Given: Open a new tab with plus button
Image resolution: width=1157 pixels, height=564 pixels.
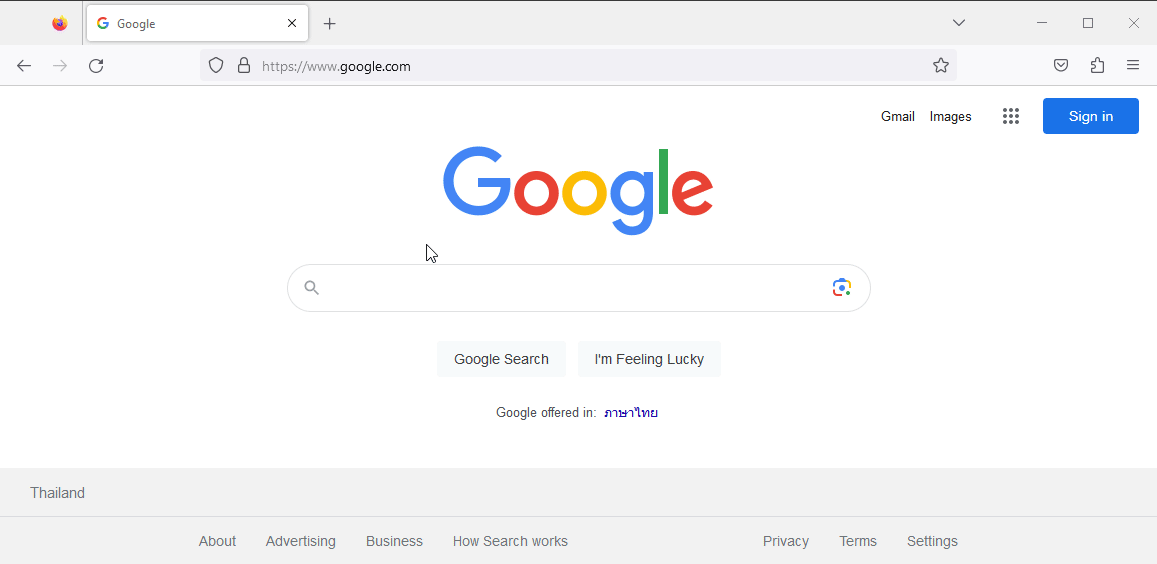Looking at the screenshot, I should [x=330, y=24].
